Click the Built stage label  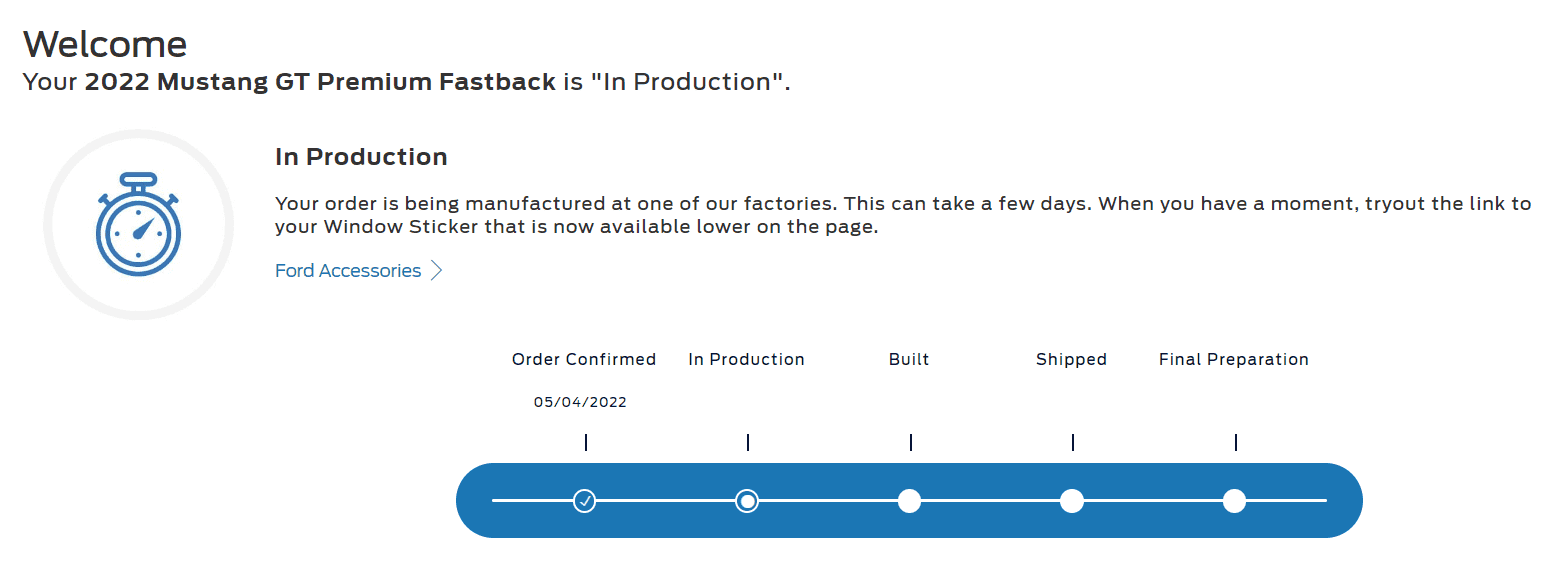pos(909,359)
